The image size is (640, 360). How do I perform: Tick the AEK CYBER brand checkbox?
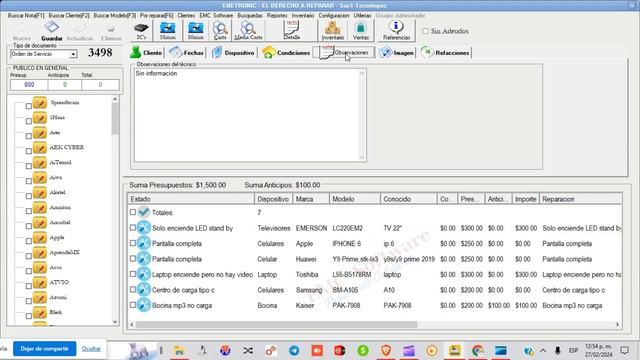[29, 151]
